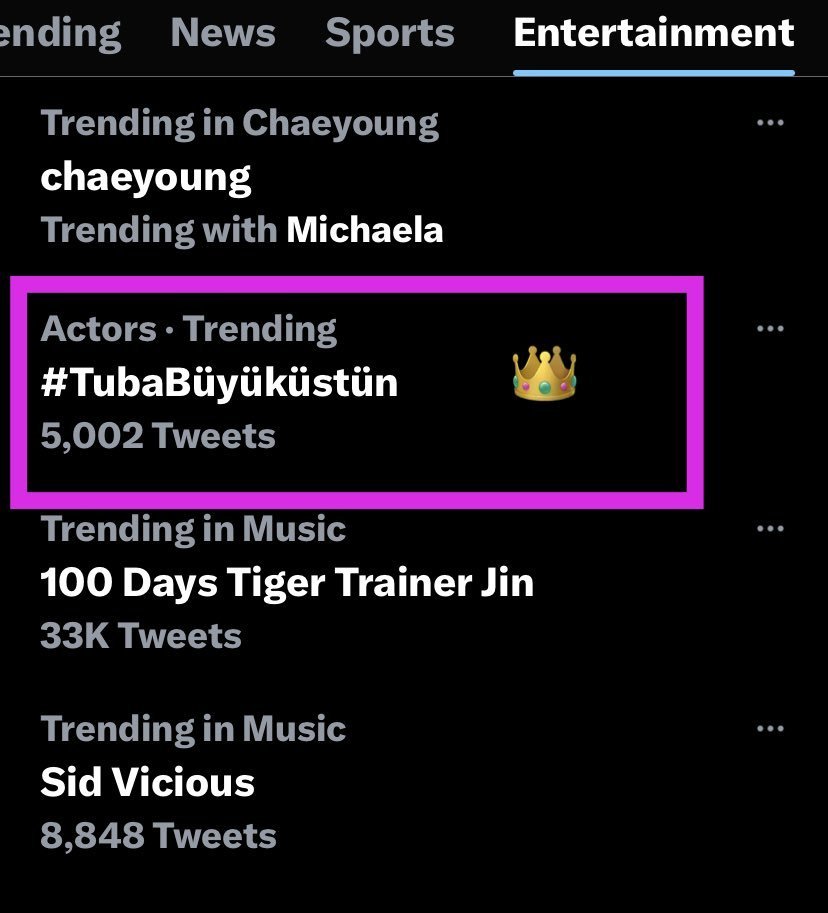Click the crown emoji next to #TubaBüyüküstün
This screenshot has height=913, width=828.
pyautogui.click(x=544, y=376)
